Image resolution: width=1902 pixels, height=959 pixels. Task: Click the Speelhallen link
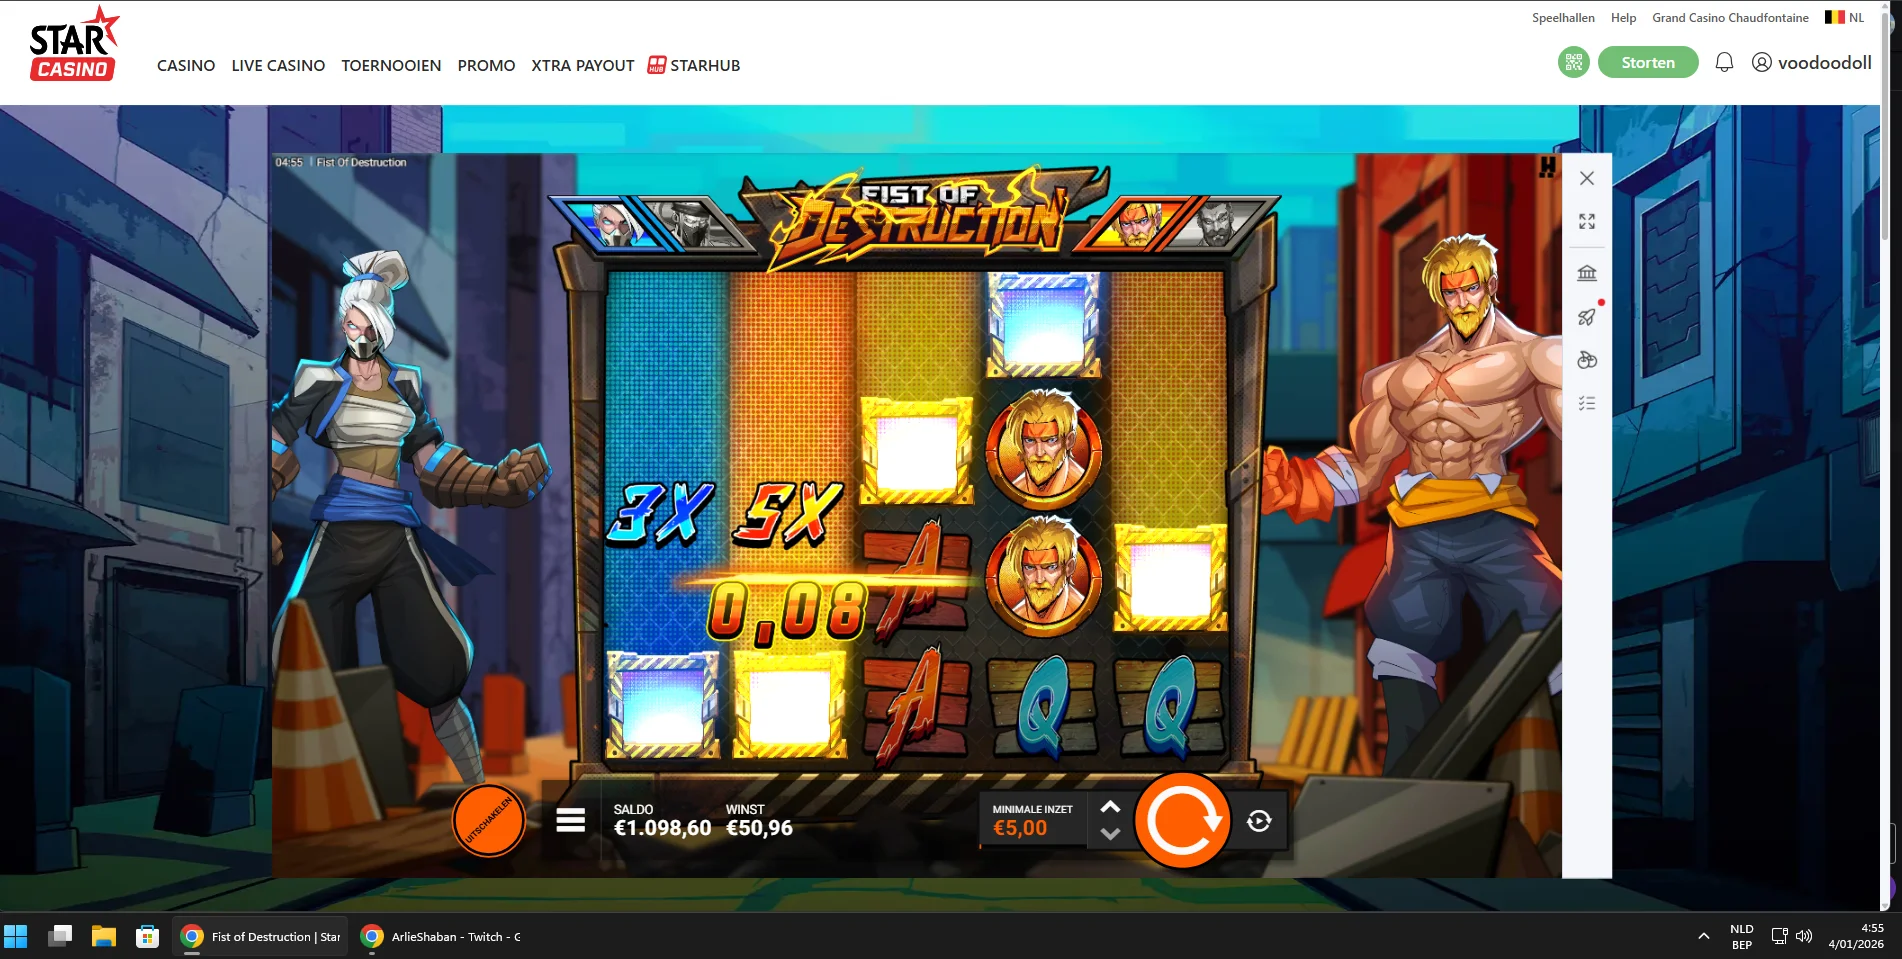tap(1563, 18)
